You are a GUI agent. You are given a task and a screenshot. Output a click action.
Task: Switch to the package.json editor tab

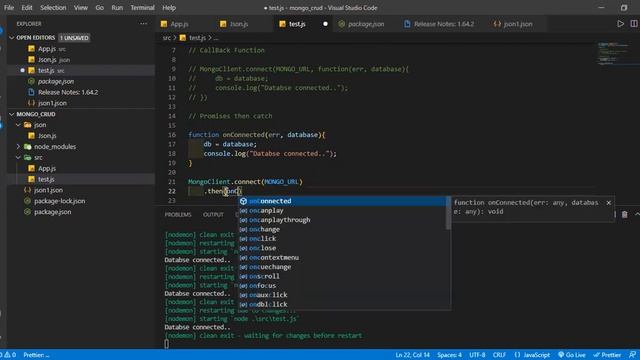(366, 24)
